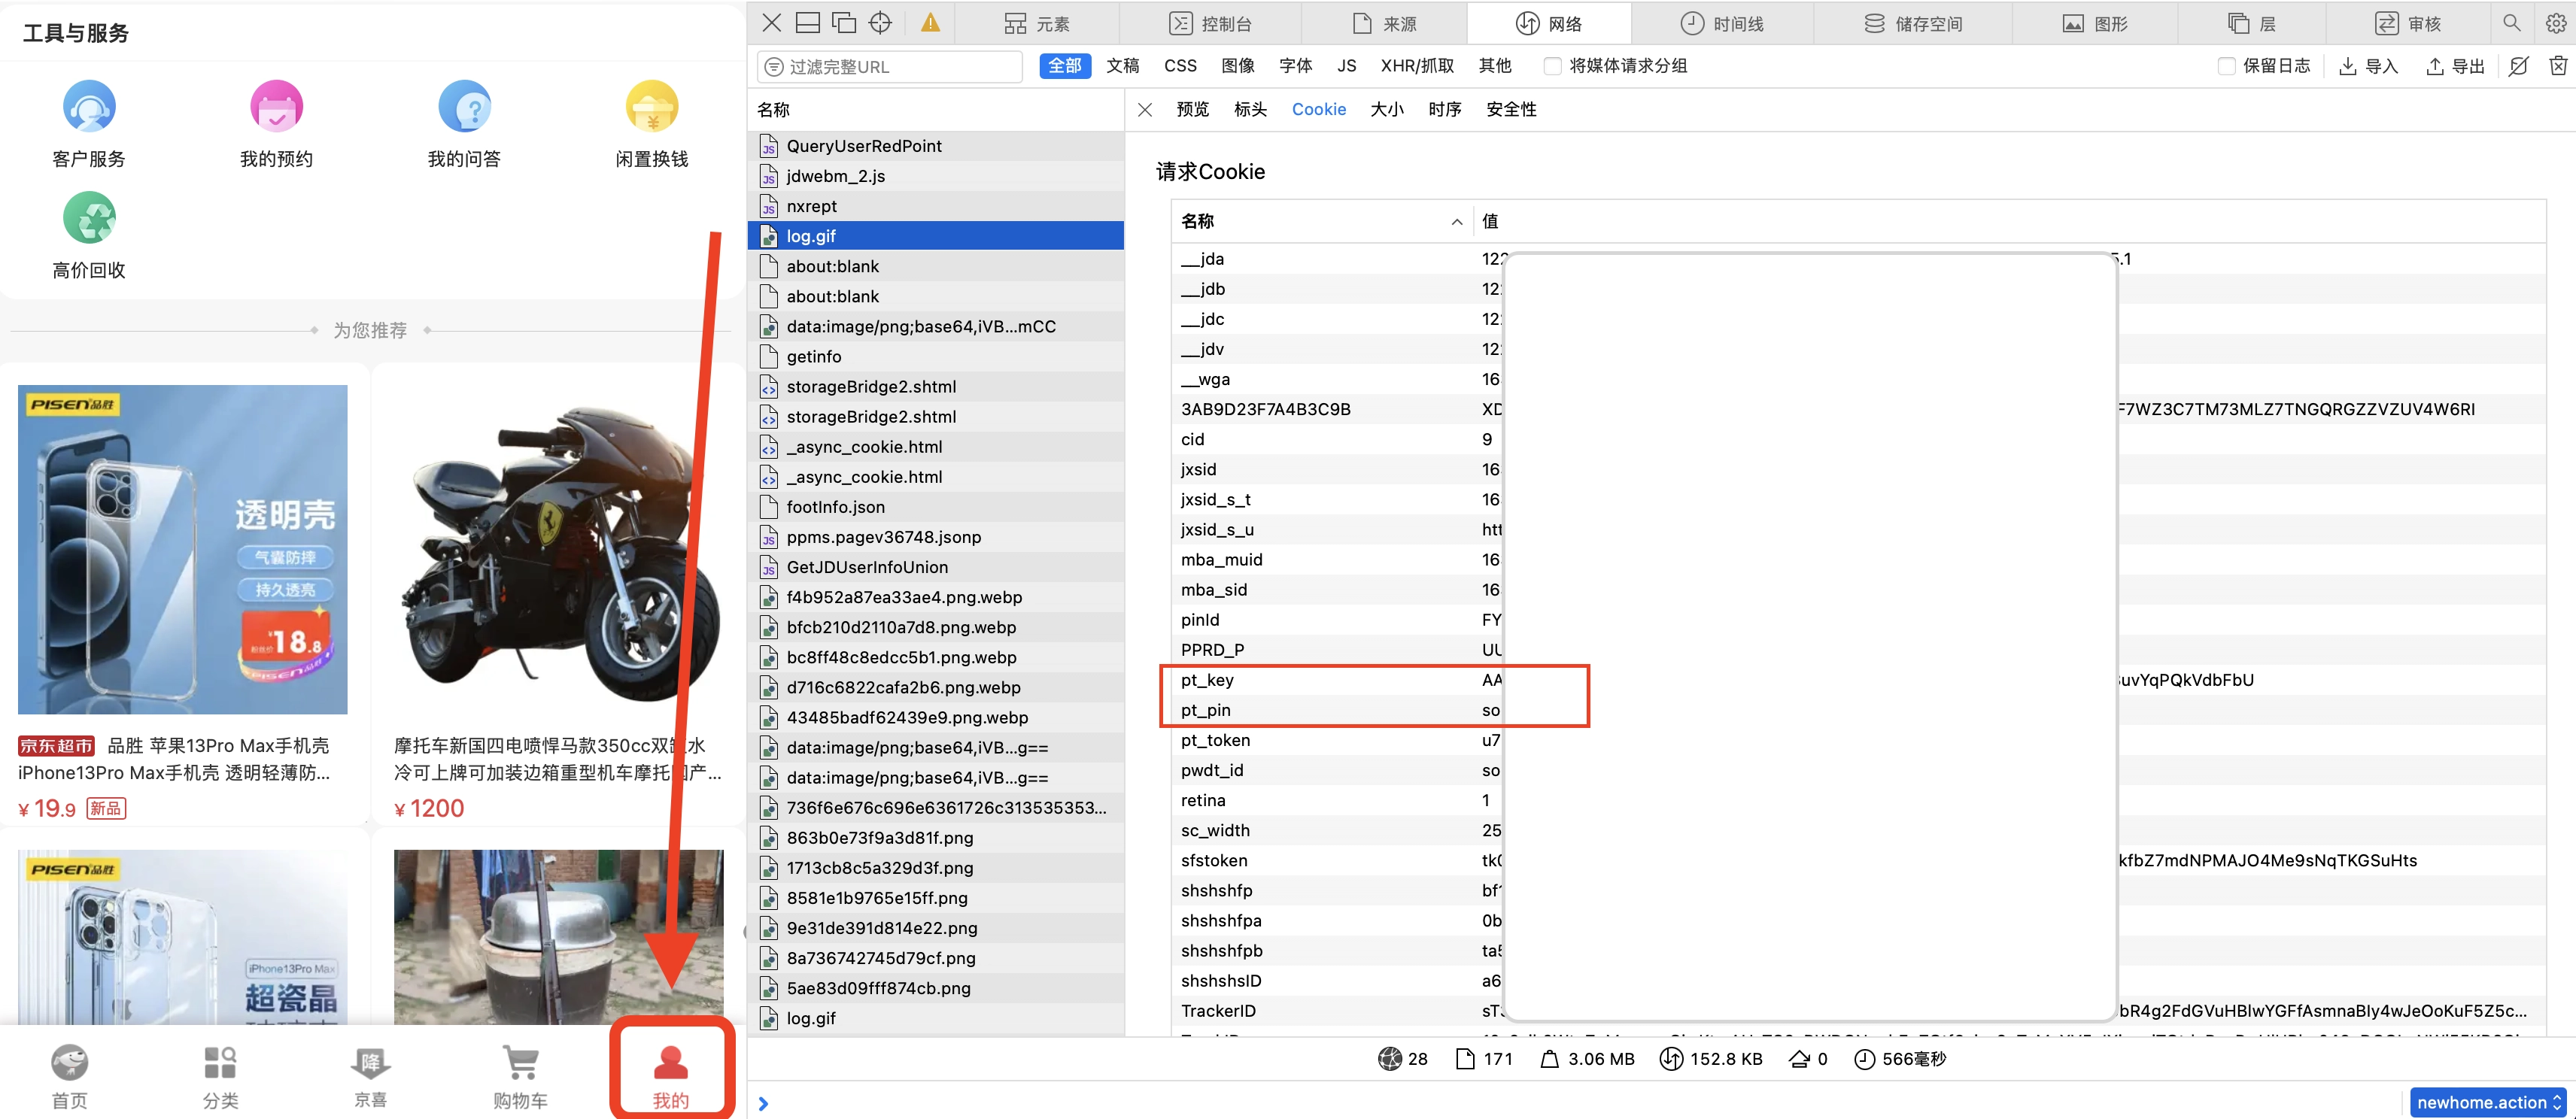Open the 预览 detail tab
The width and height of the screenshot is (2576, 1119).
click(1192, 109)
